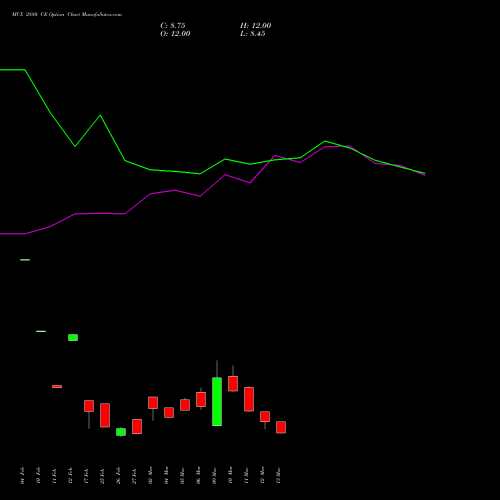Select the last red candle on 13 Mar
The image size is (500, 500).
tap(281, 427)
